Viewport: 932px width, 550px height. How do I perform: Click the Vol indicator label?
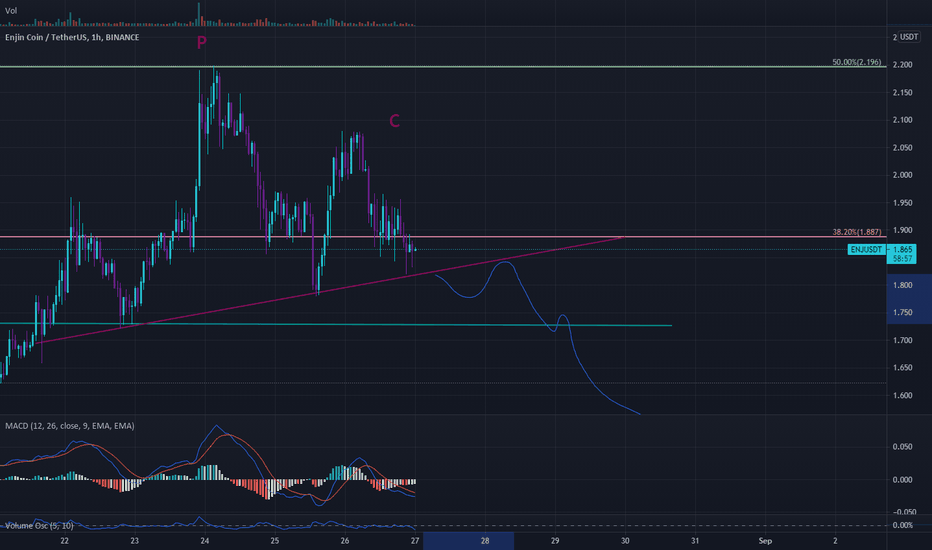[x=11, y=11]
